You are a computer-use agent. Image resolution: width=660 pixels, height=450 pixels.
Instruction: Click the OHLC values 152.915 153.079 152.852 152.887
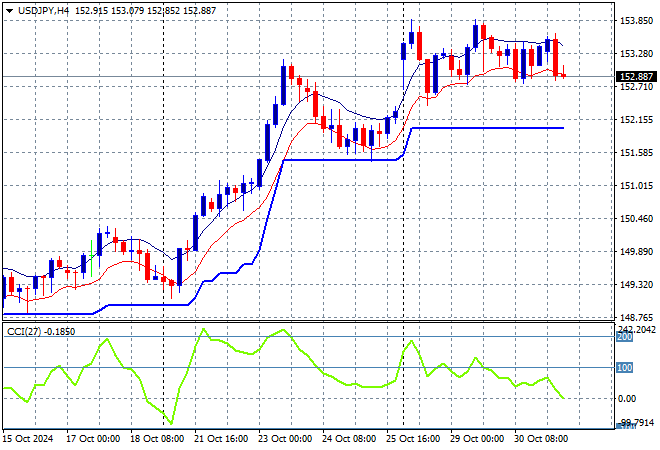coord(145,11)
